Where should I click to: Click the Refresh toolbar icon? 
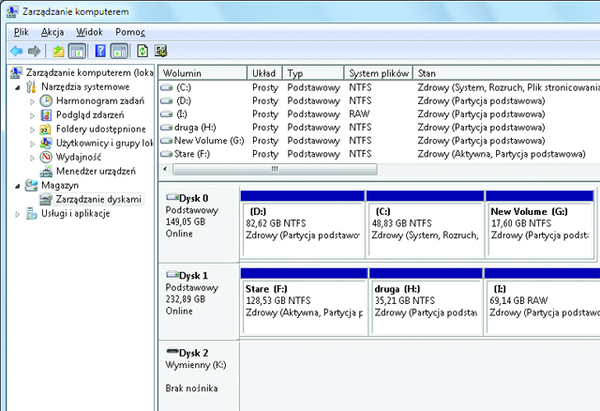[x=142, y=50]
